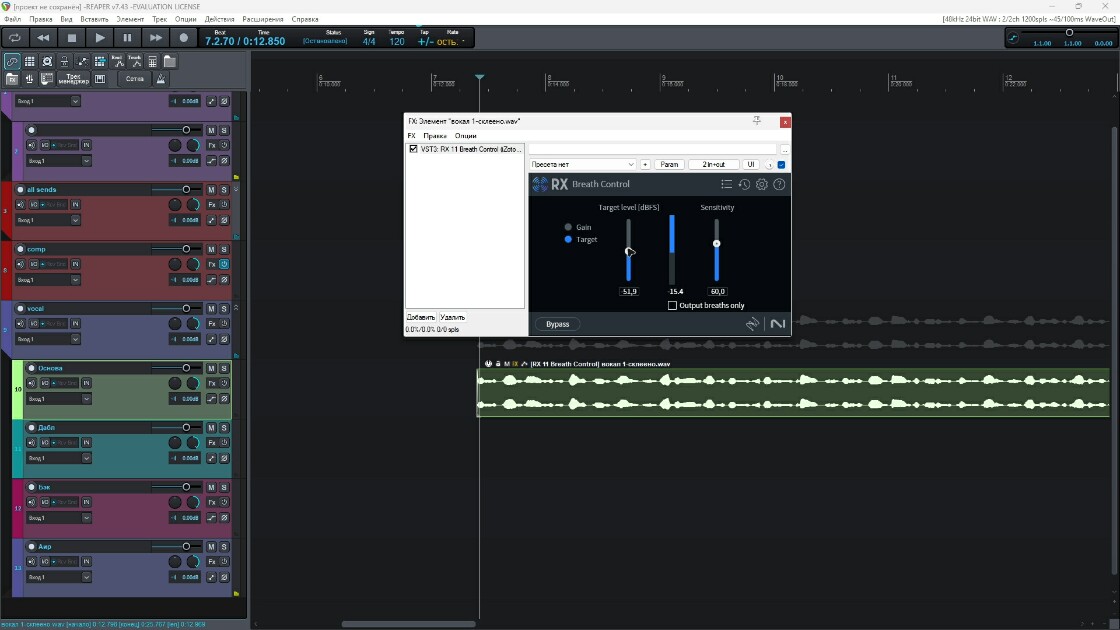The height and width of the screenshot is (630, 1120).
Task: Open the virtual MIDI keyboard icon
Action: pos(100,79)
